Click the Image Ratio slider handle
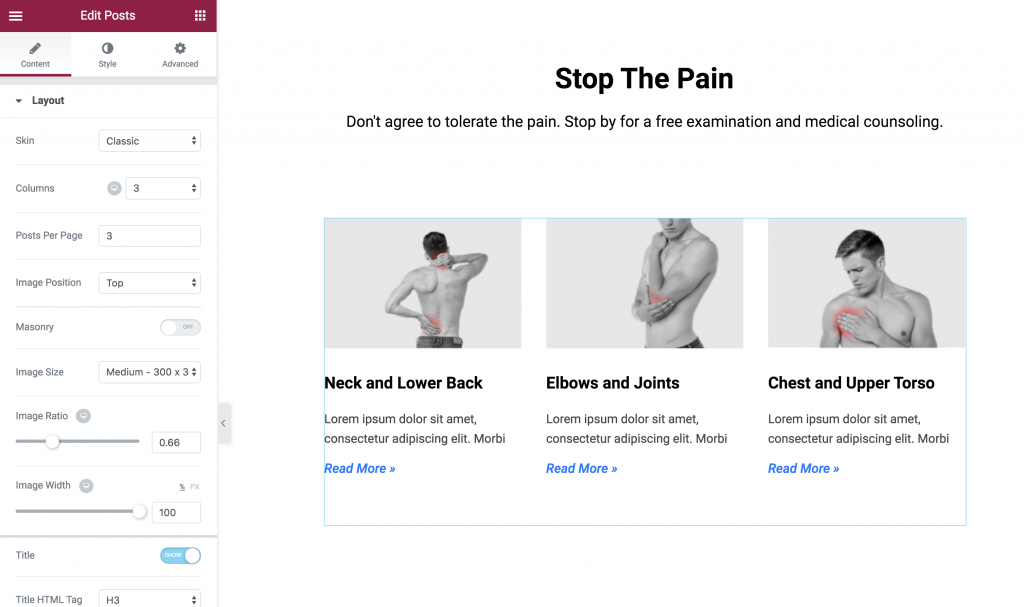The width and height of the screenshot is (1024, 607). click(52, 442)
